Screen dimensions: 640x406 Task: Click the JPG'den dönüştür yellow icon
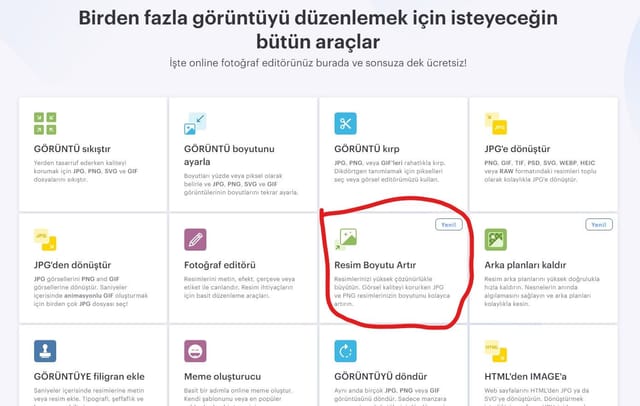(x=45, y=240)
